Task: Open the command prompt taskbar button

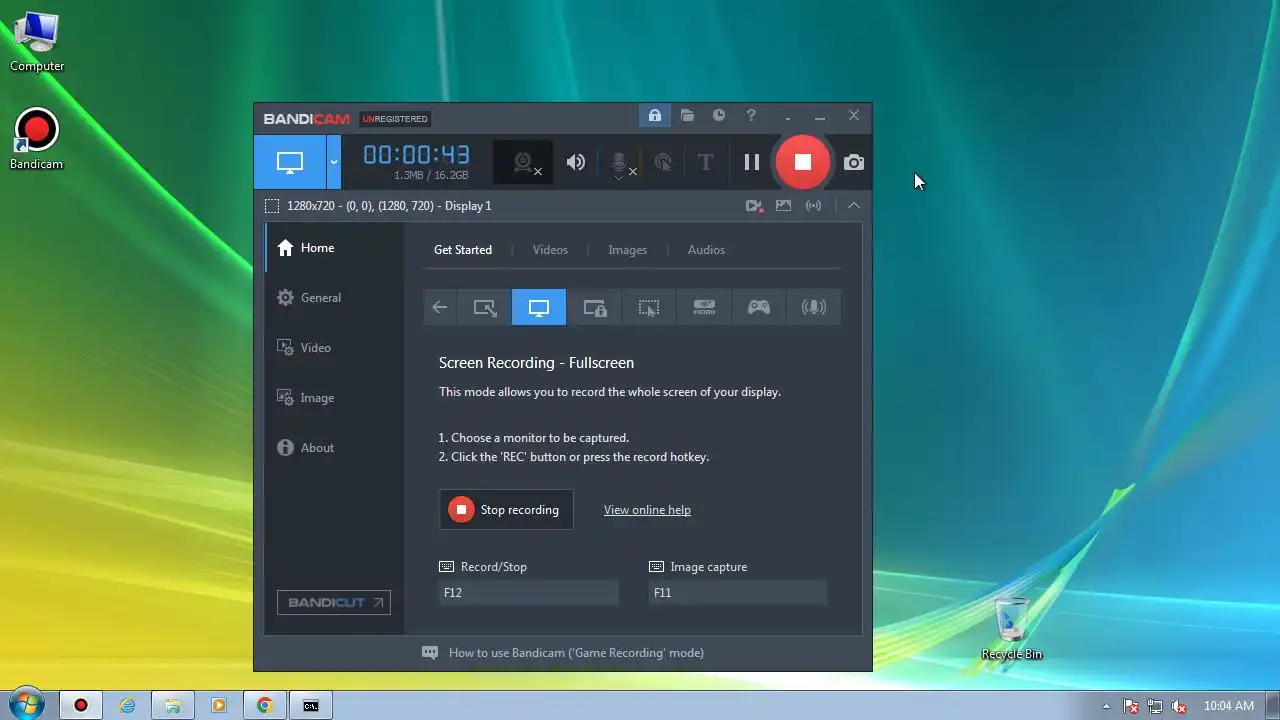Action: click(311, 705)
